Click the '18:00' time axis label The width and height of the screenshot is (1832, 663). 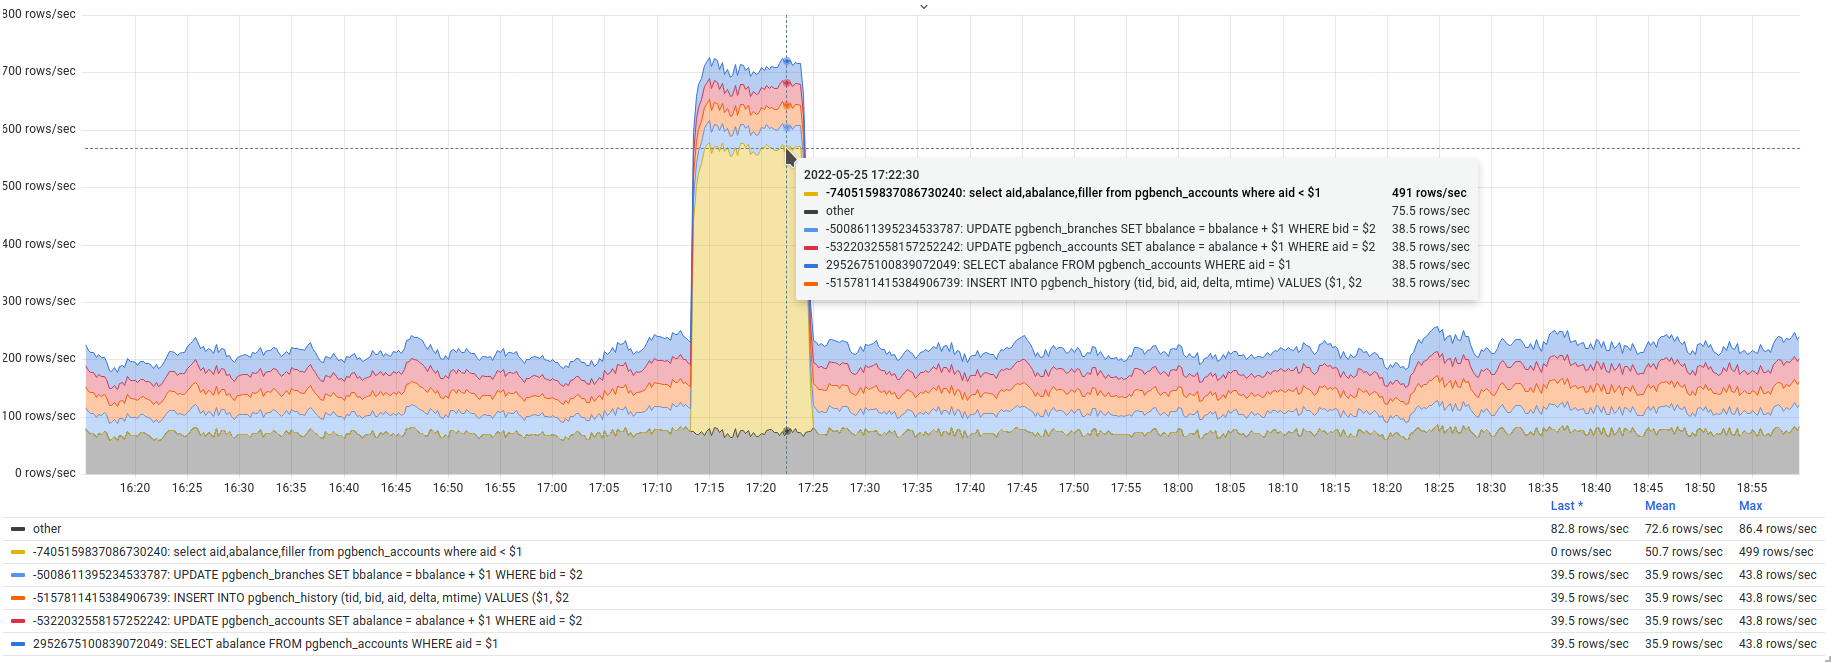point(1178,488)
